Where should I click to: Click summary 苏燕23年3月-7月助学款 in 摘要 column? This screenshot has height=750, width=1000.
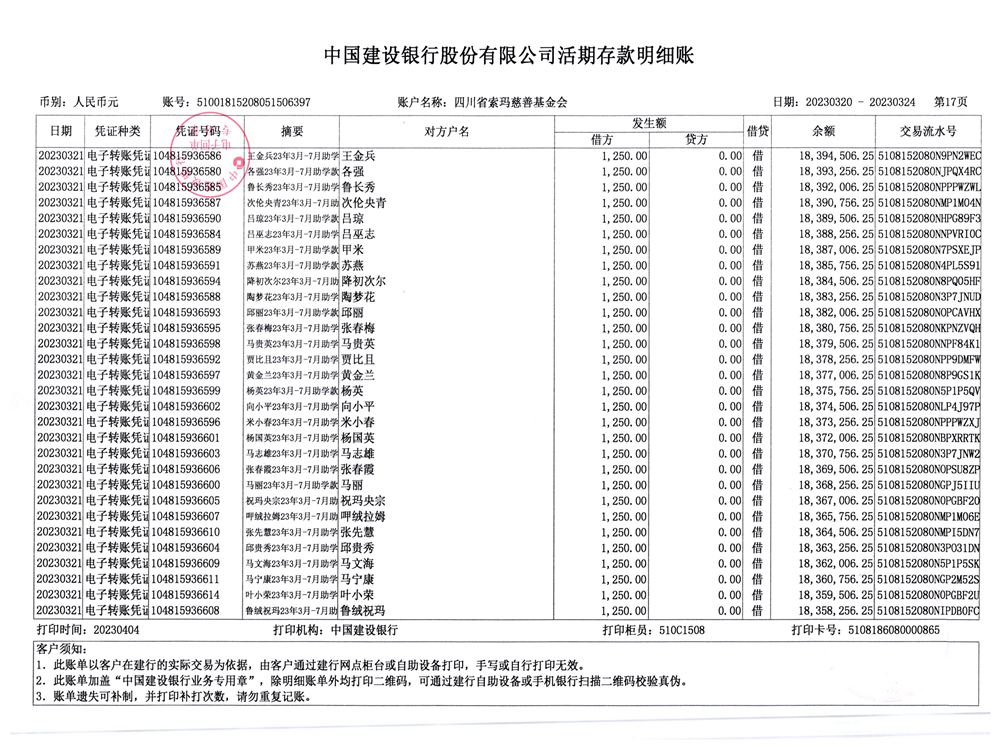pyautogui.click(x=293, y=265)
